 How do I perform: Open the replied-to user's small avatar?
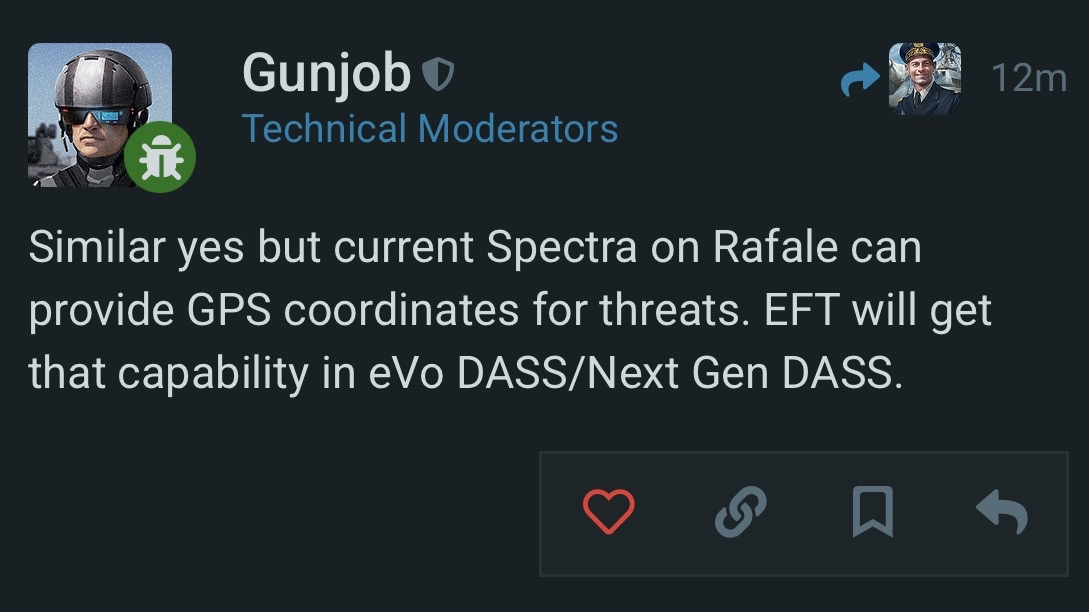[925, 79]
